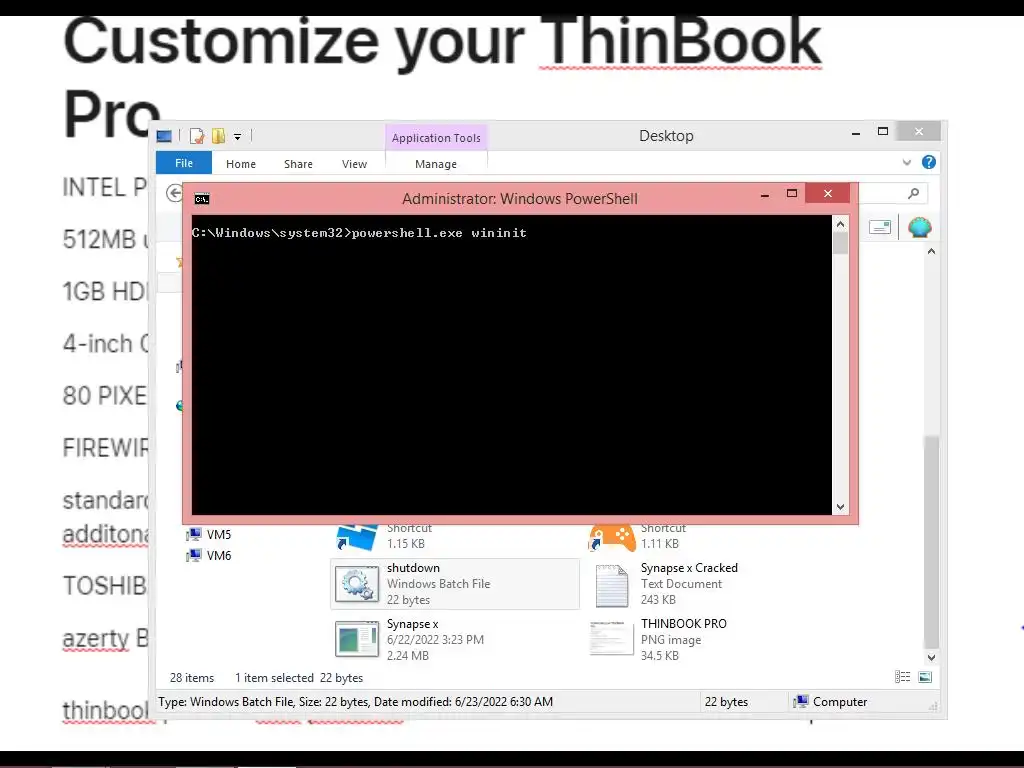The image size is (1024, 768).
Task: Click the blue shell icon in toolbar
Action: click(920, 227)
